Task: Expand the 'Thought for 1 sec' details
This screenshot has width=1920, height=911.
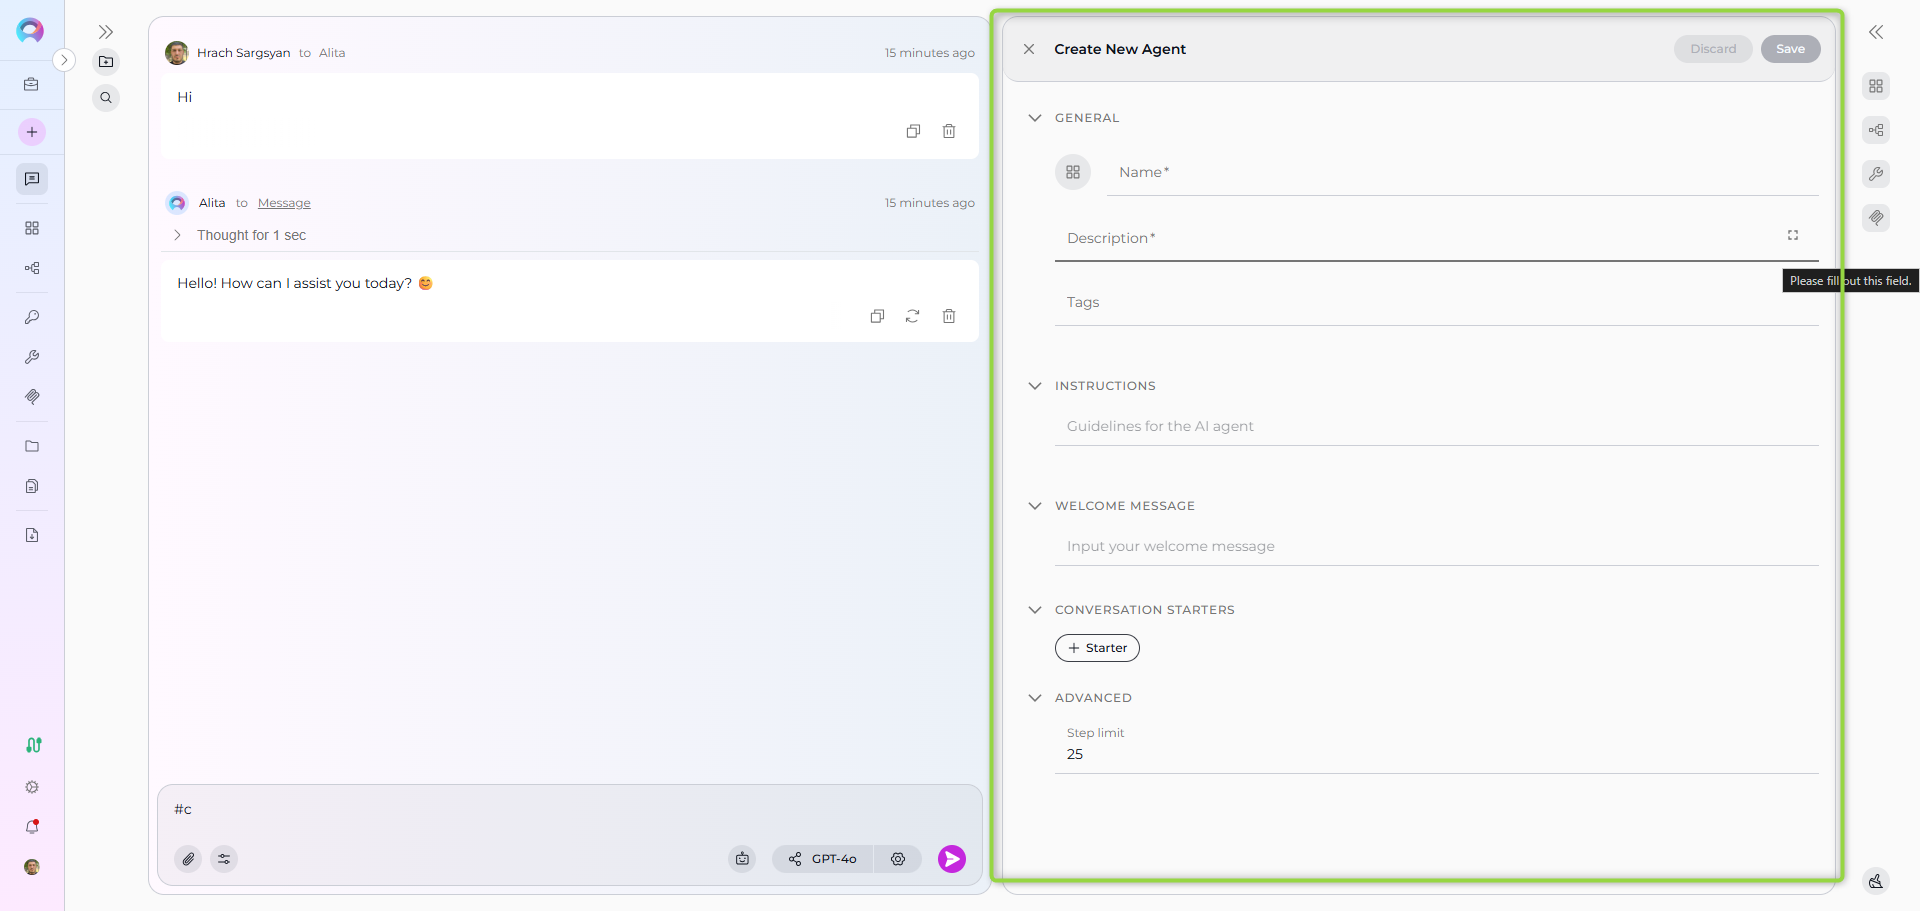Action: tap(178, 235)
